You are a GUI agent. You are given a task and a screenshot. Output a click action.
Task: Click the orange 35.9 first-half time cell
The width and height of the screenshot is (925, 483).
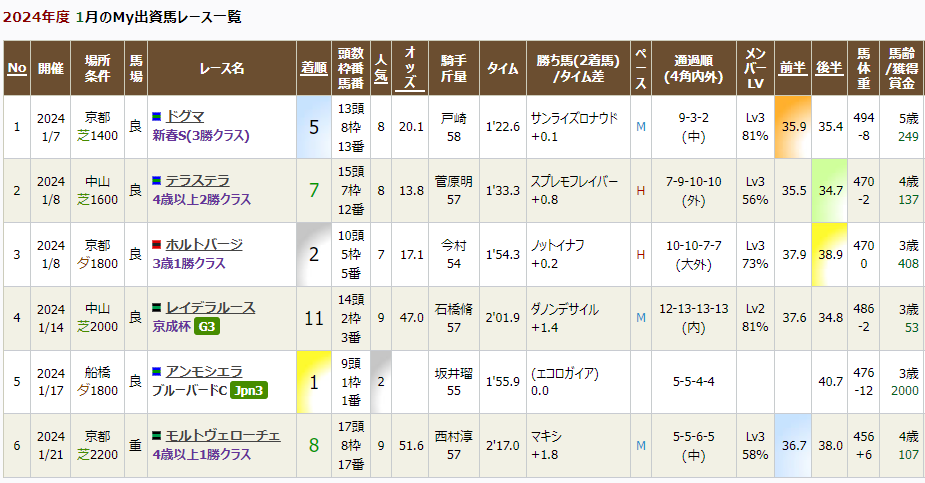point(794,127)
